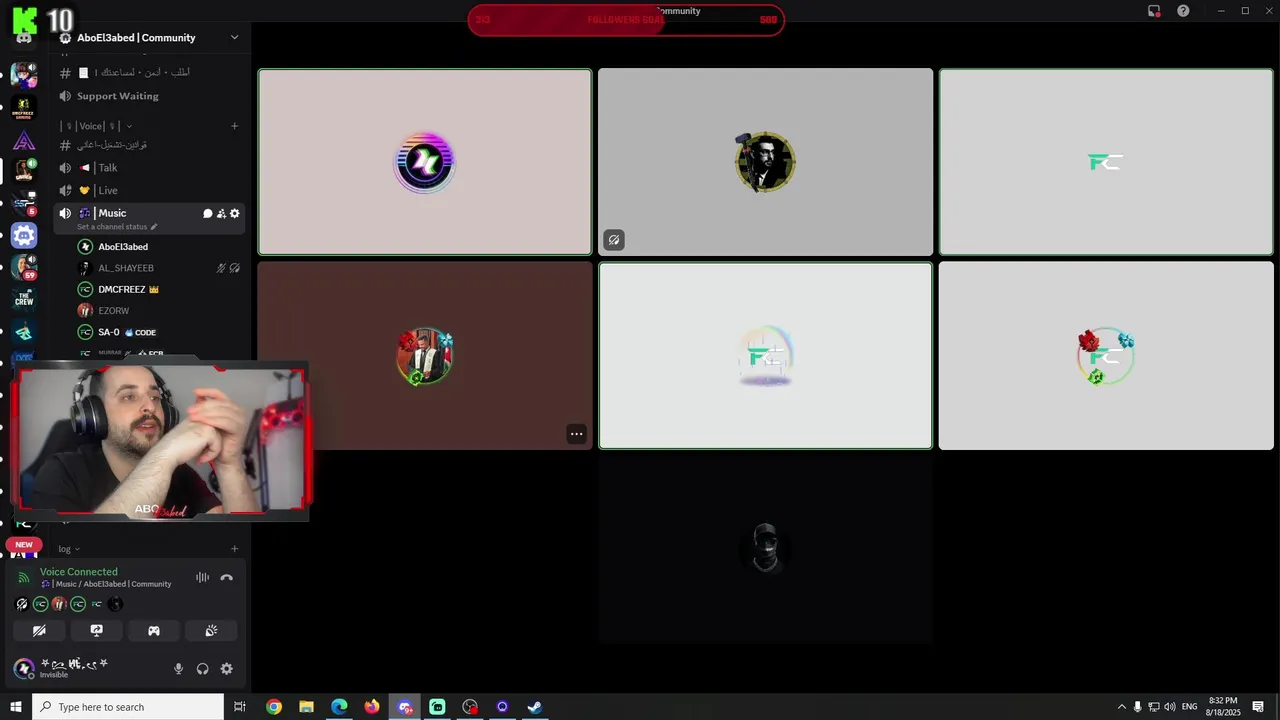This screenshot has width=1280, height=720.
Task: Toggle the camera in the voice panel
Action: pyautogui.click(x=39, y=631)
